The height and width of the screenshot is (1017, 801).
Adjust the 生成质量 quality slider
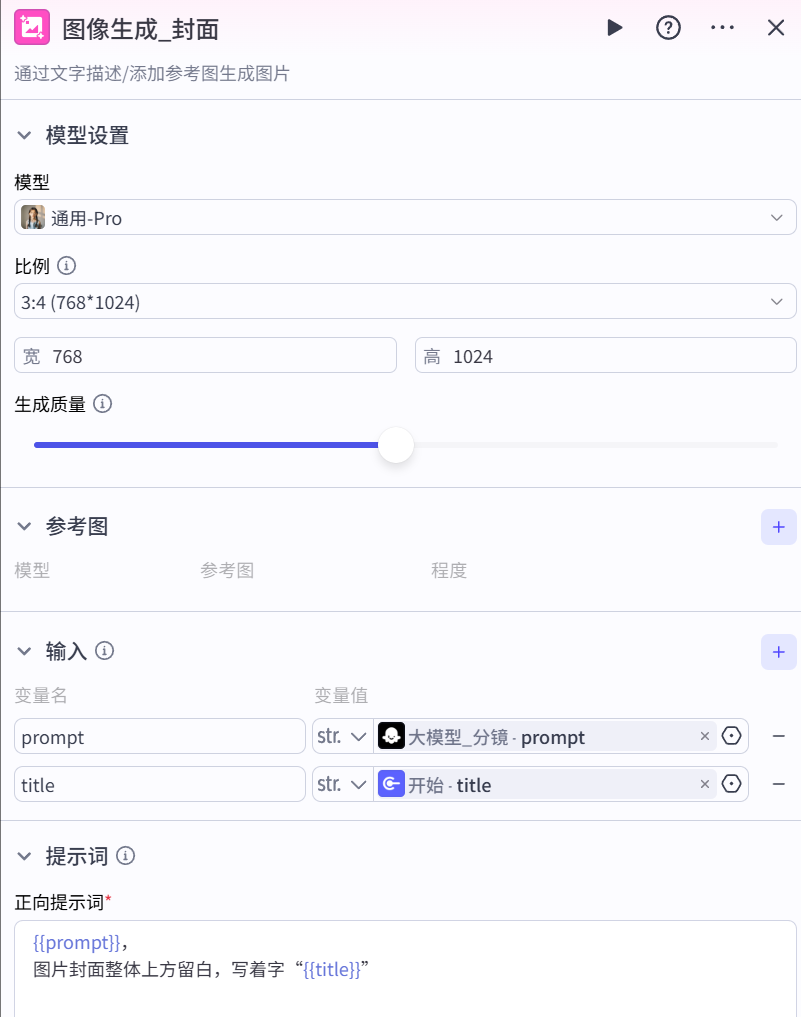click(x=396, y=445)
